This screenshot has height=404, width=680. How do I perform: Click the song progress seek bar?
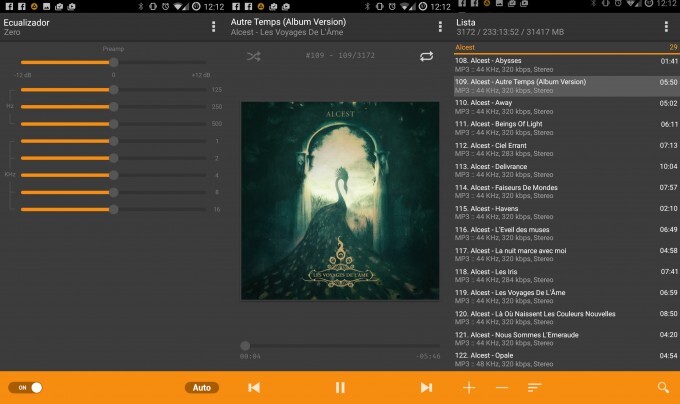pyautogui.click(x=340, y=345)
